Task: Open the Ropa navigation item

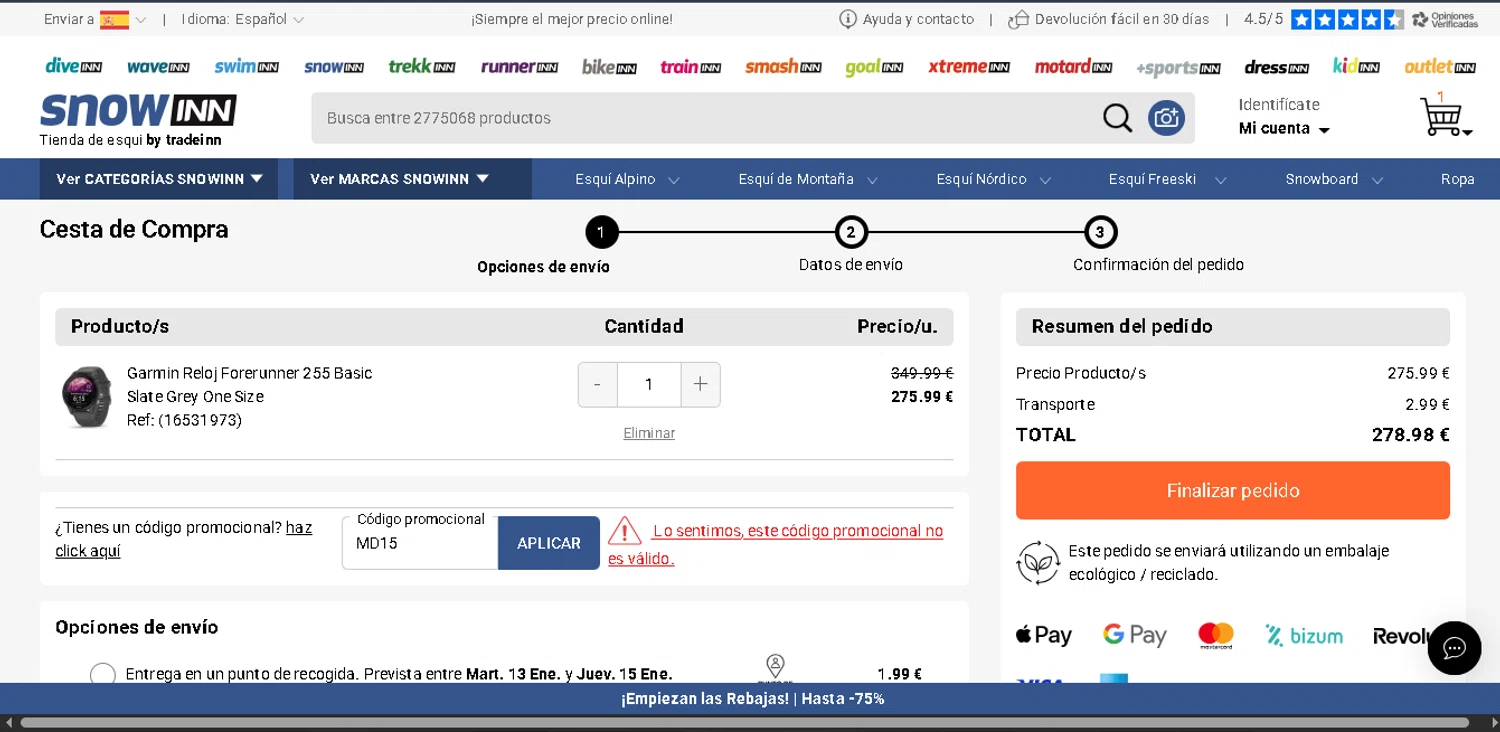Action: (x=1457, y=179)
